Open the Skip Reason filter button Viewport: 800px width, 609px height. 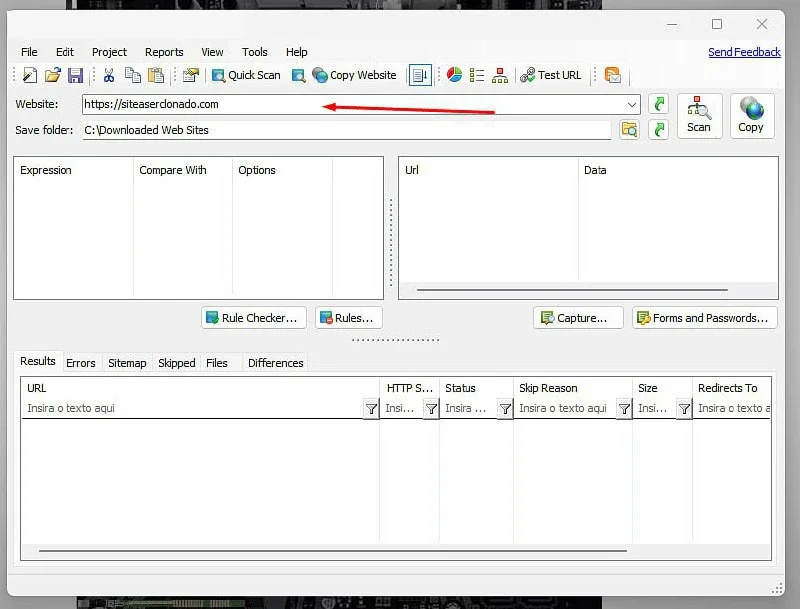point(623,409)
